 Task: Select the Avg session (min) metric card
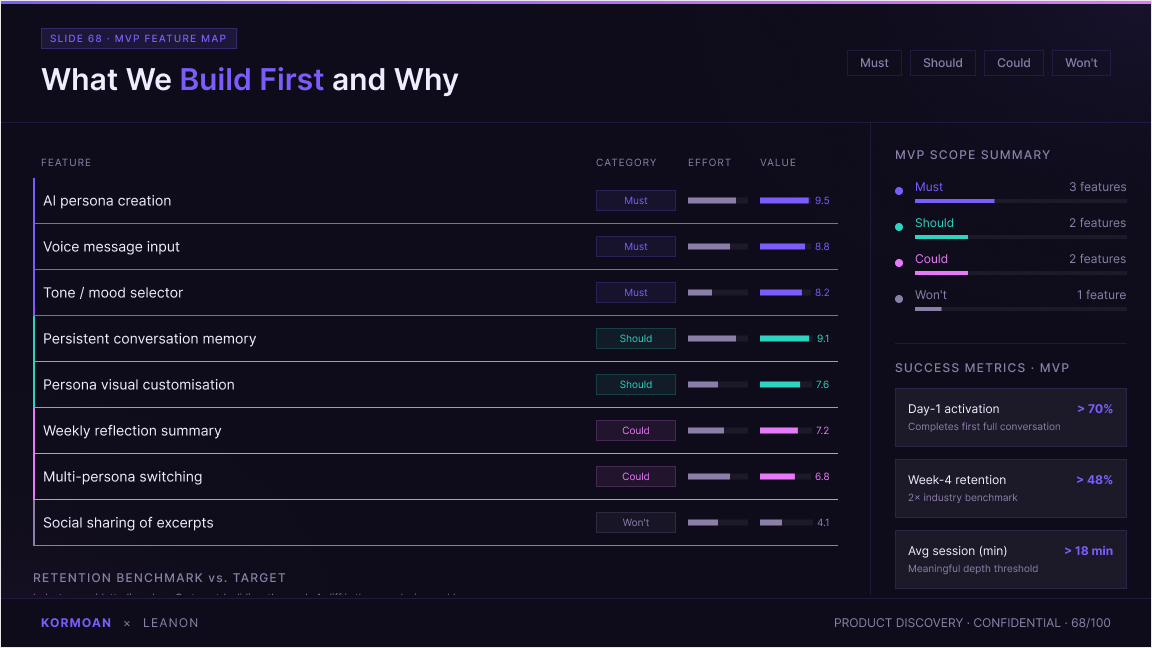click(1010, 559)
